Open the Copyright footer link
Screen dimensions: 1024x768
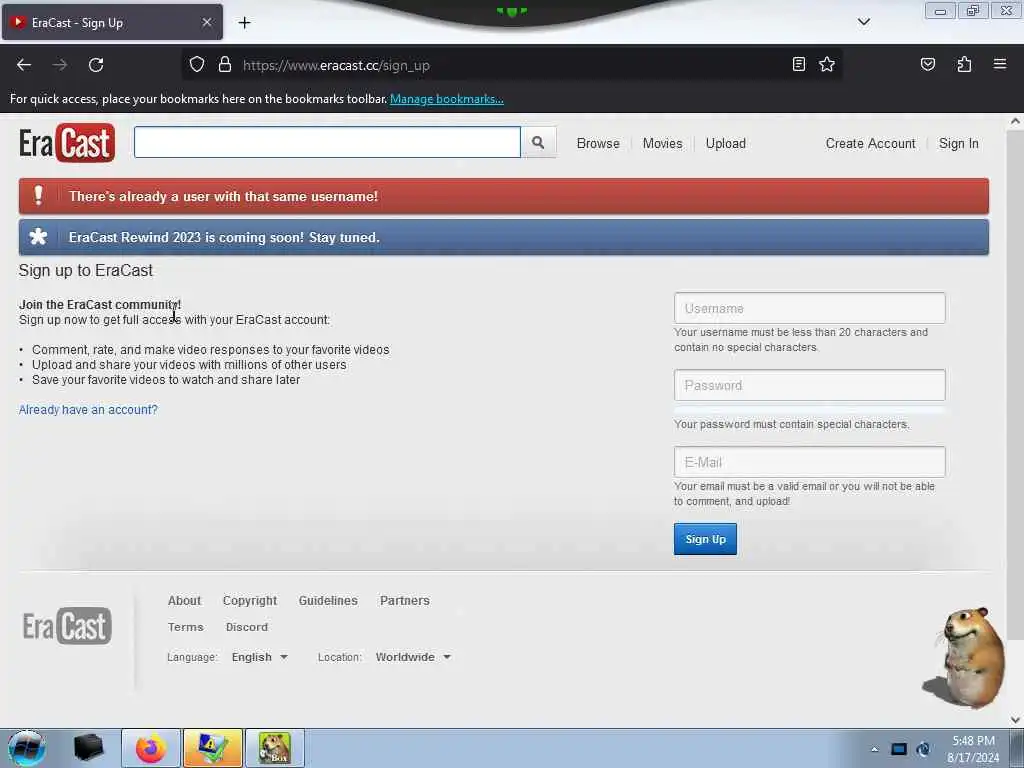point(249,600)
